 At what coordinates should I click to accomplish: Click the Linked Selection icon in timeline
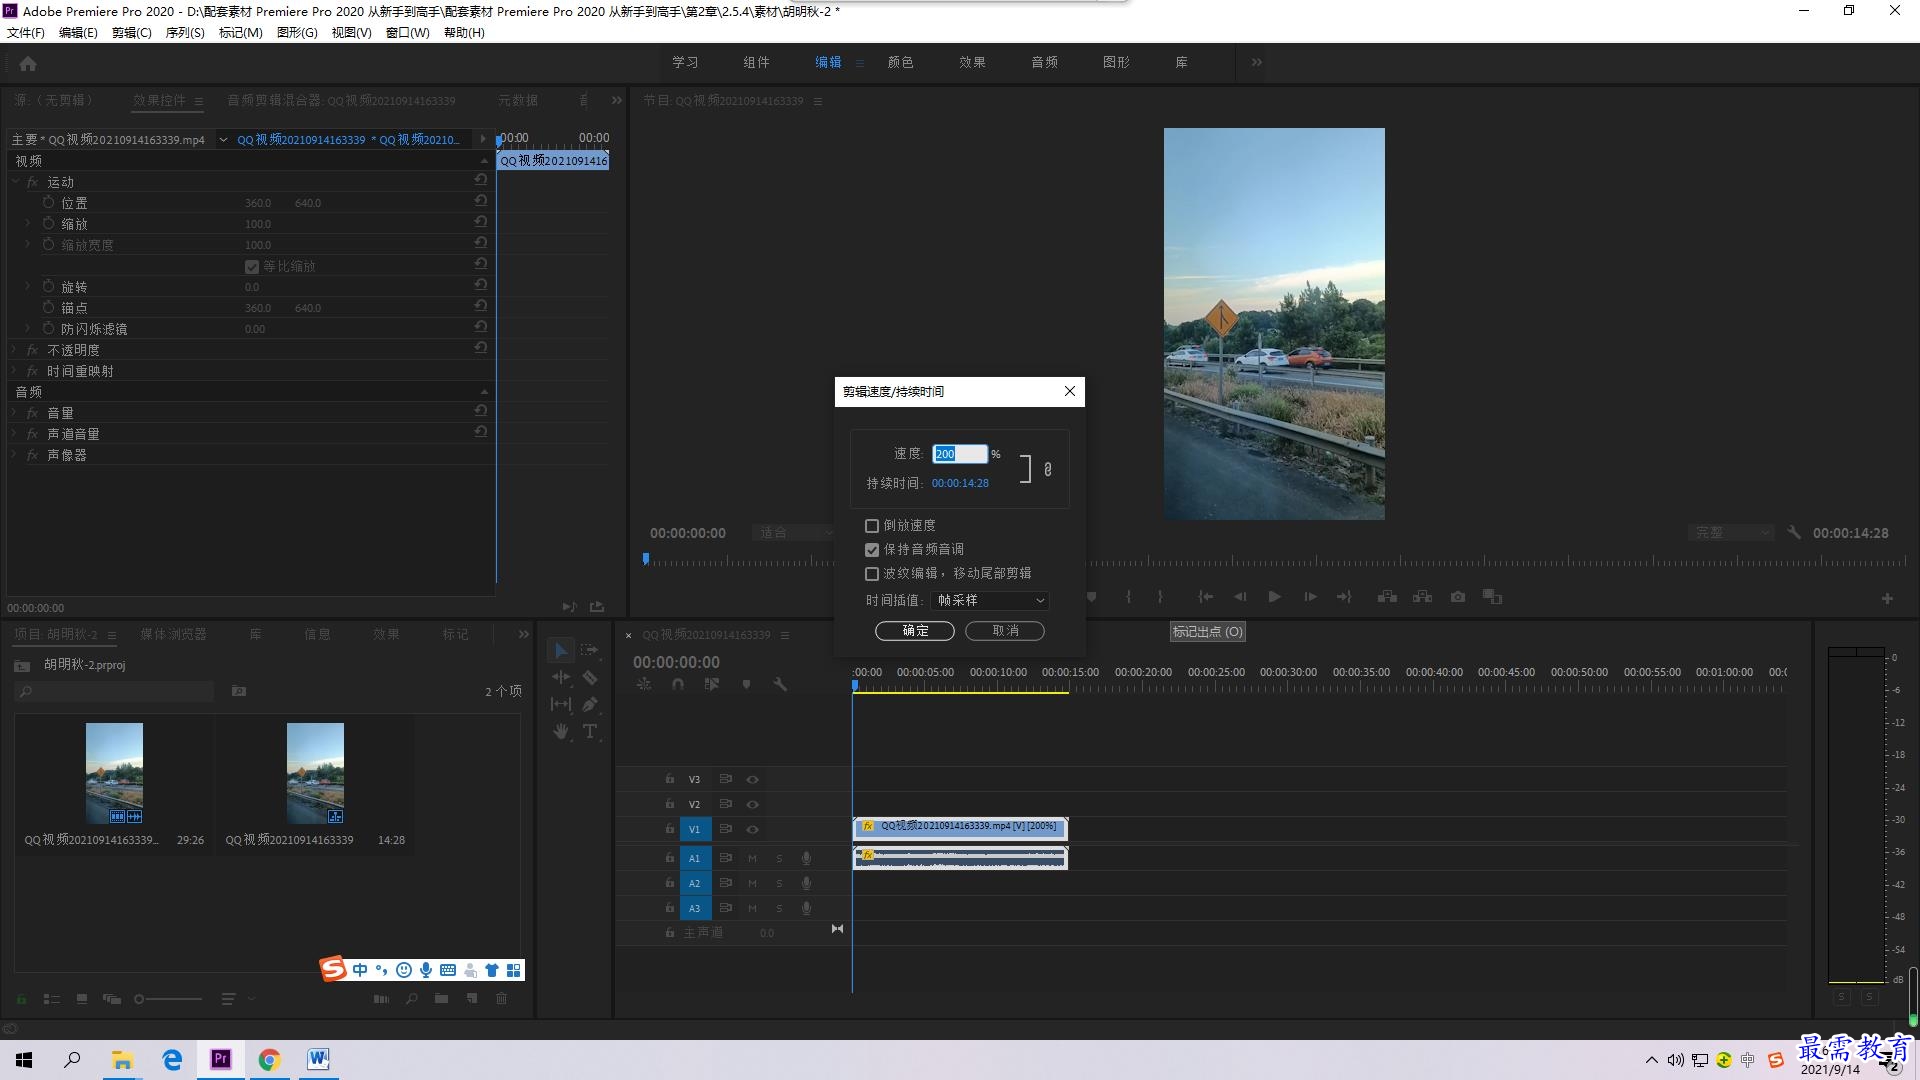click(x=712, y=684)
